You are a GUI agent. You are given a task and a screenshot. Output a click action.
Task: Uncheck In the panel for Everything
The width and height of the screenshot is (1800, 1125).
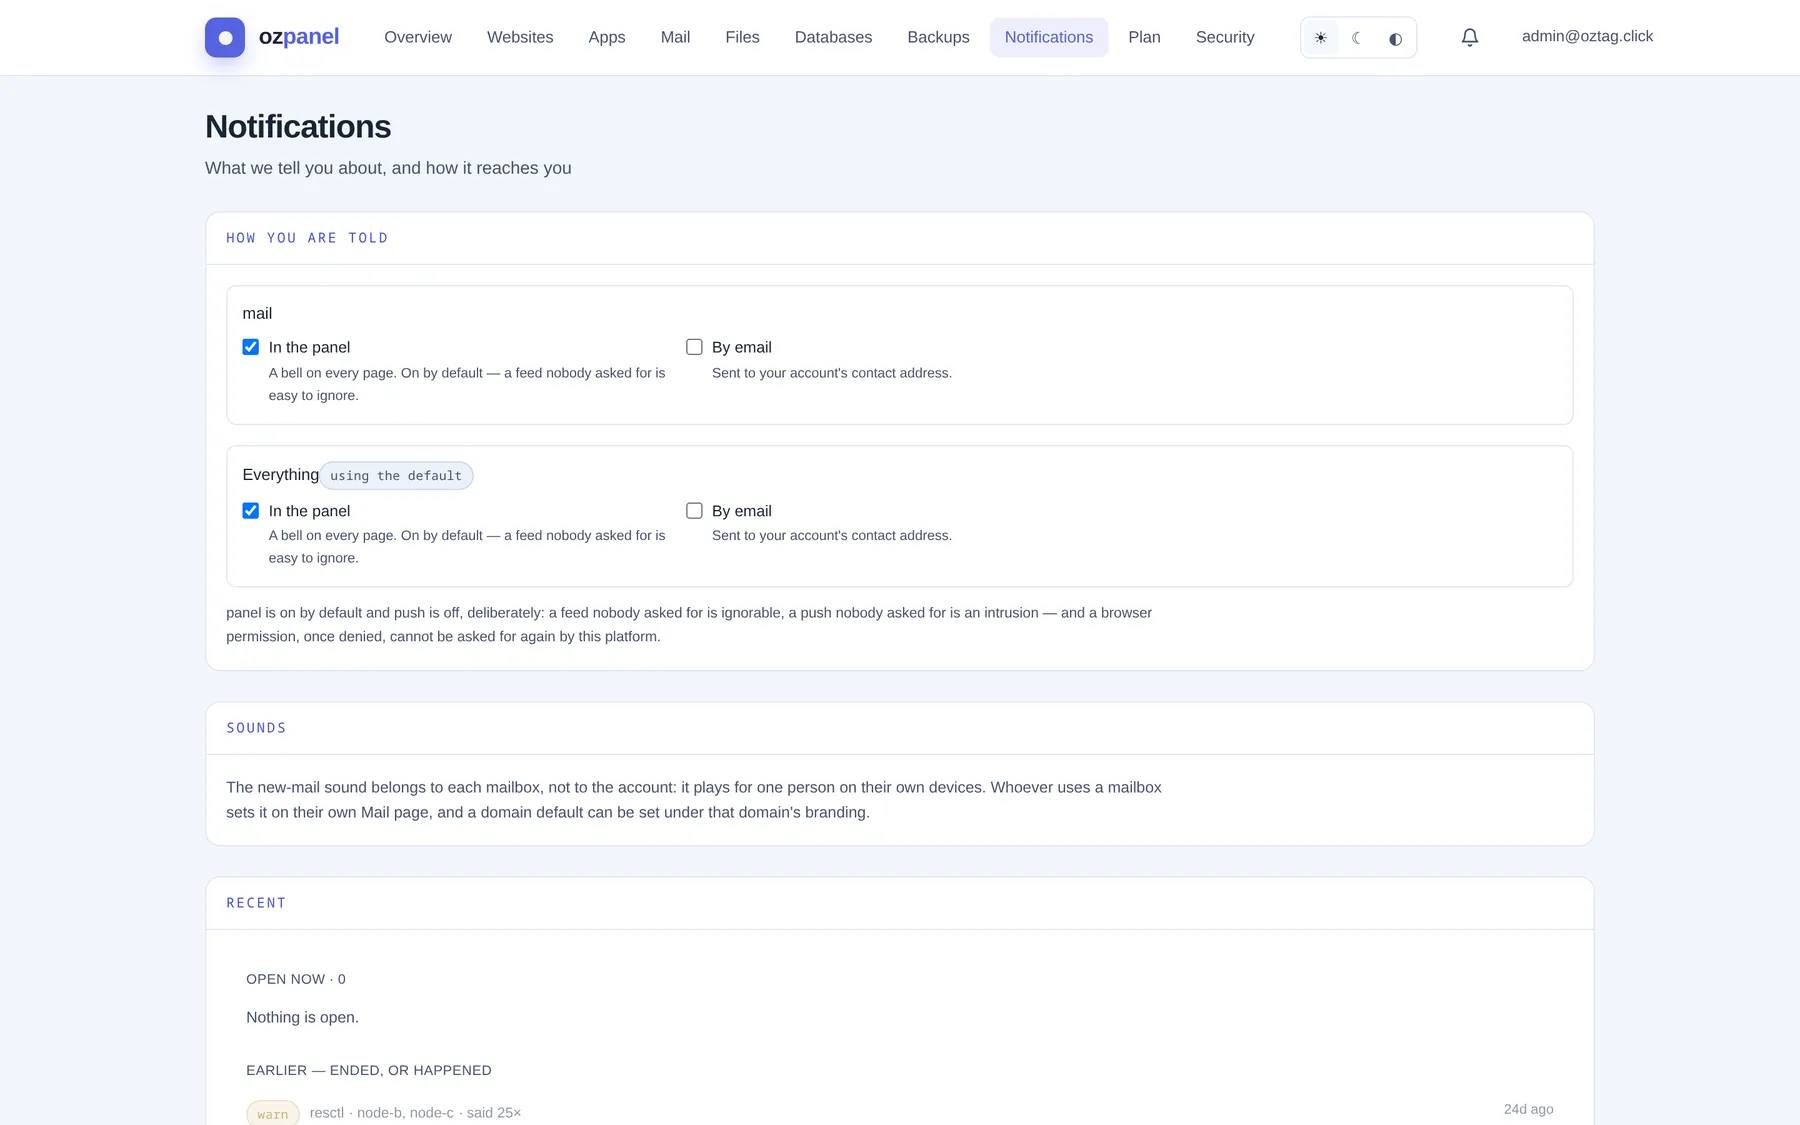point(250,511)
